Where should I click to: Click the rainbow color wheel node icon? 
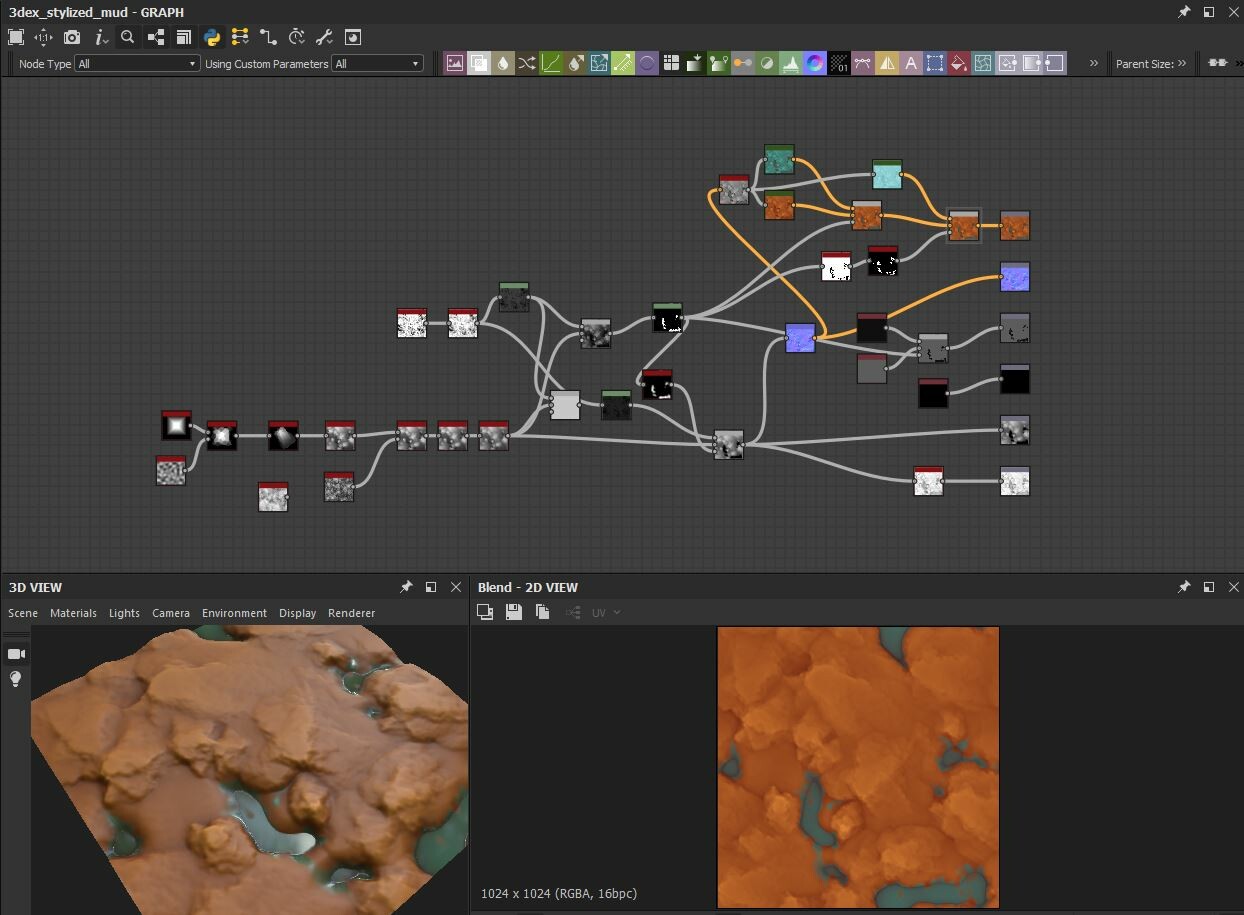pos(812,62)
